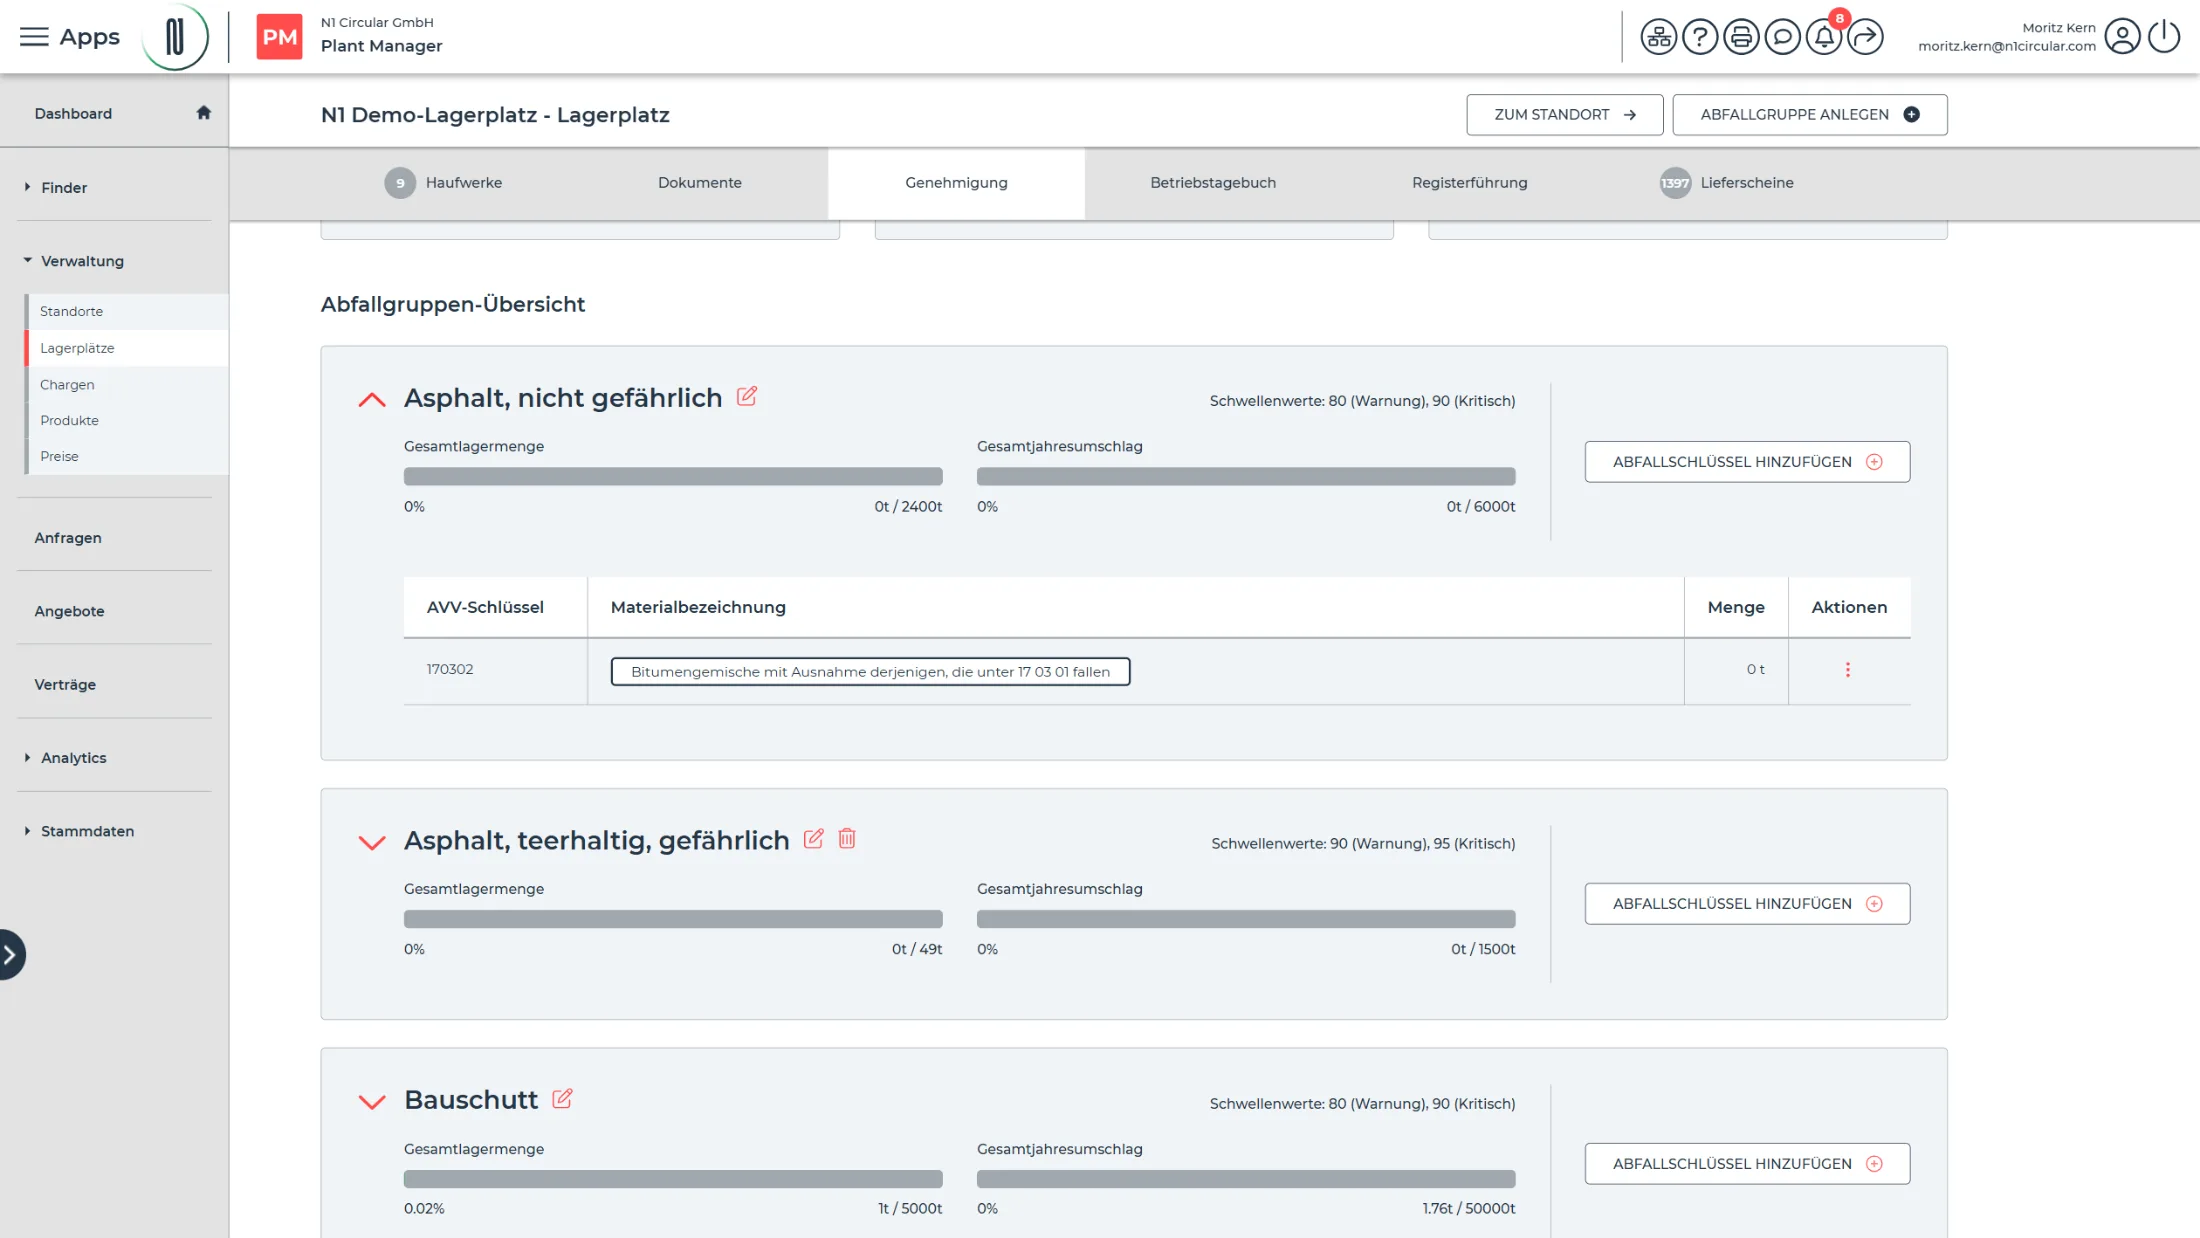Open the organization structure icon in header
The width and height of the screenshot is (2200, 1238).
[1658, 37]
